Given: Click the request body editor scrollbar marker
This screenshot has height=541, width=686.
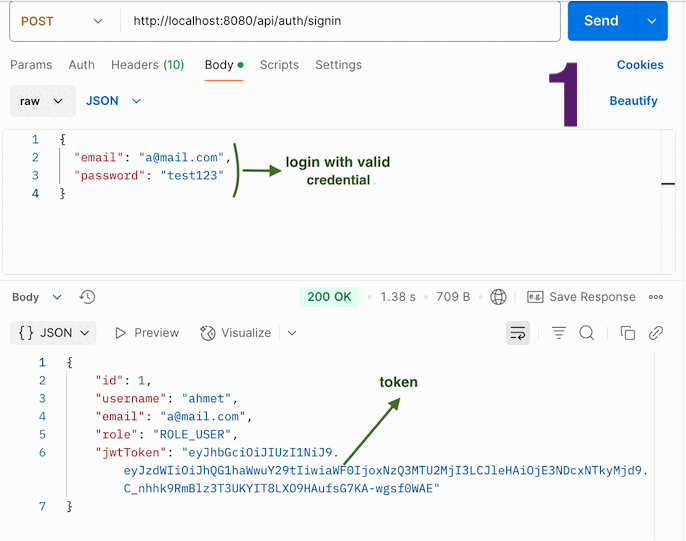Looking at the screenshot, I should coord(668,184).
